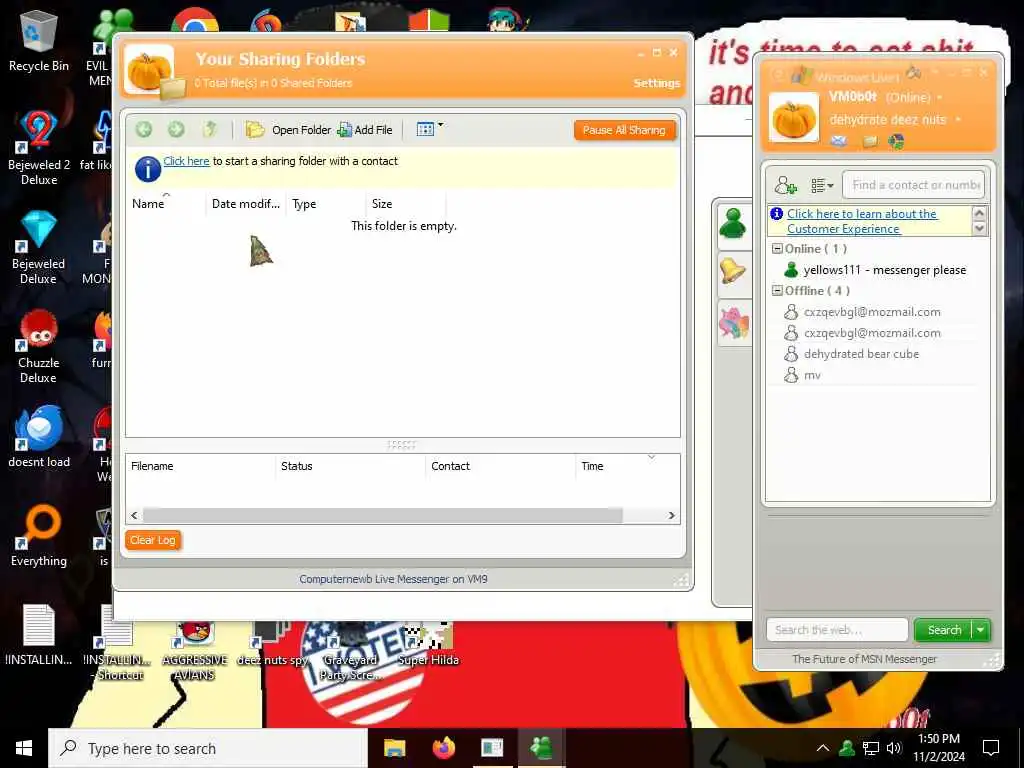
Task: Click the taskbar search box
Action: tap(208, 748)
